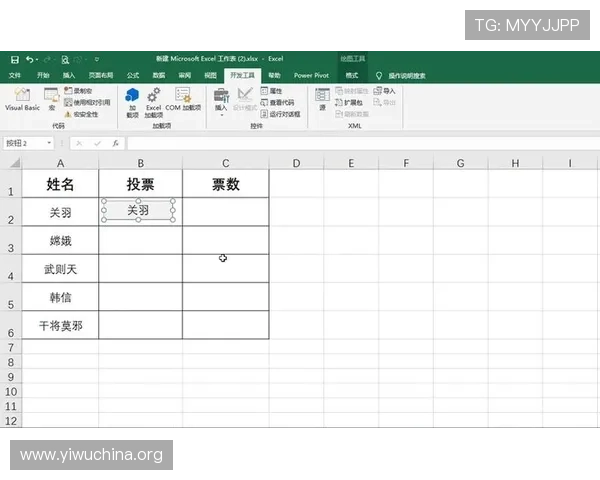
Task: Click cell A4 containing 武则天
Action: coord(60,269)
